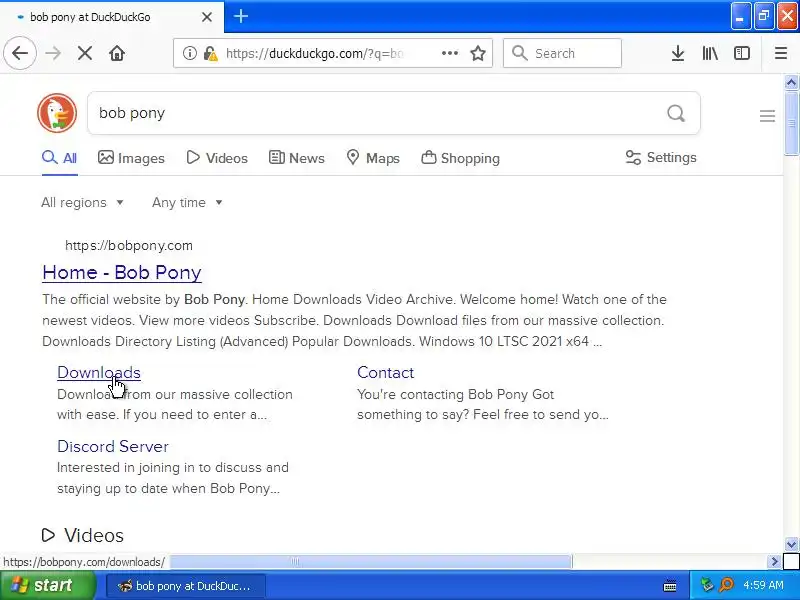This screenshot has height=600, width=800.
Task: Stop loading the page with X button
Action: click(x=85, y=53)
